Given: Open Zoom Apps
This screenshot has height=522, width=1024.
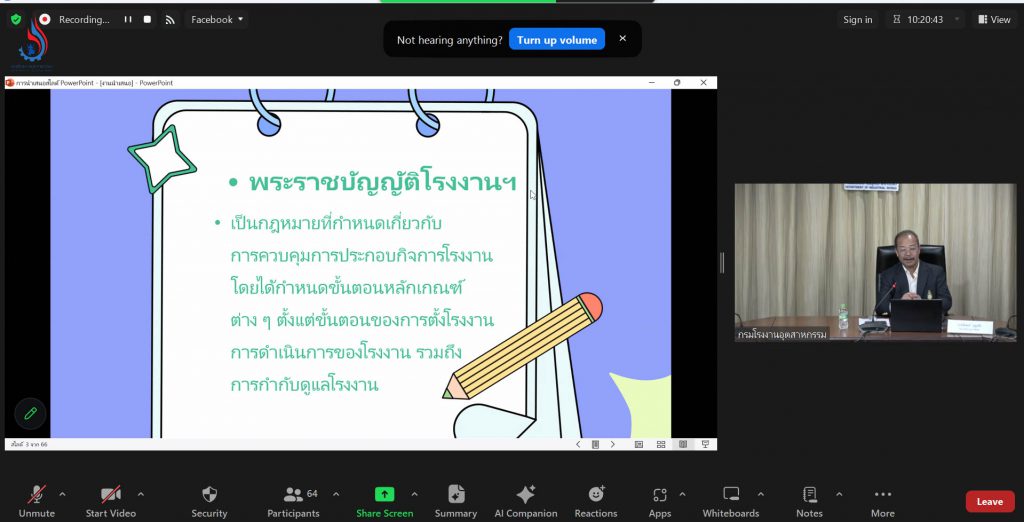Looking at the screenshot, I should (660, 502).
